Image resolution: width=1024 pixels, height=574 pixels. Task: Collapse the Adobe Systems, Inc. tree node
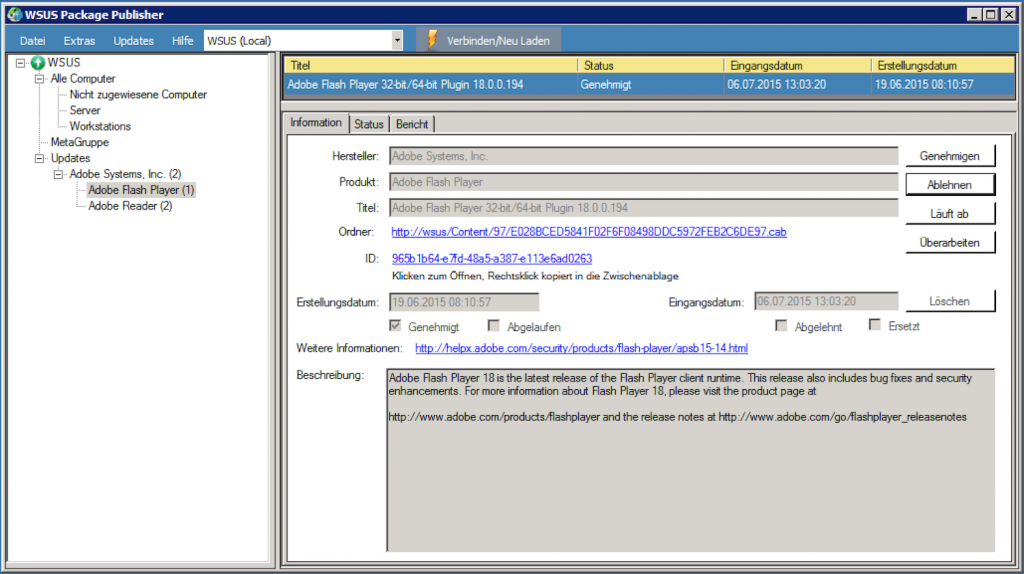(59, 174)
